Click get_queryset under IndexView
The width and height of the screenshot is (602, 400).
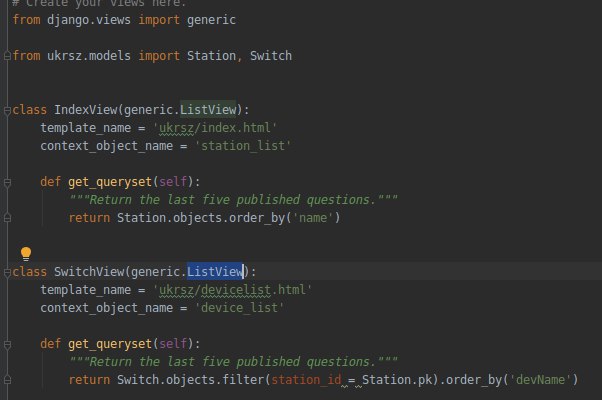tap(110, 182)
